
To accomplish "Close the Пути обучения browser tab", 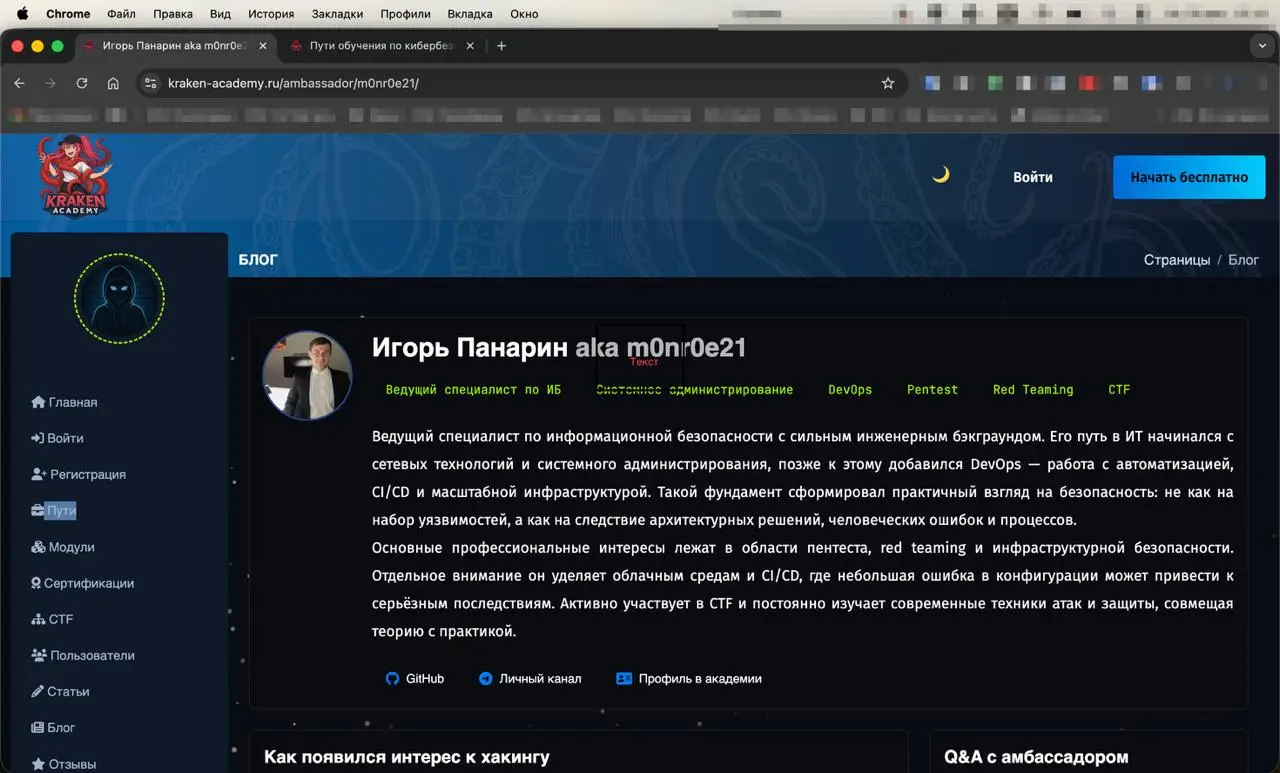I will 471,45.
